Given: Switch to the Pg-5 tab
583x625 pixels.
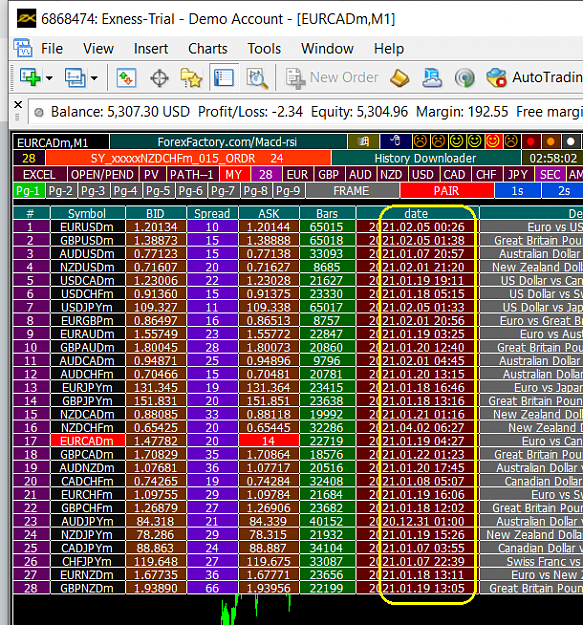Looking at the screenshot, I should point(158,191).
